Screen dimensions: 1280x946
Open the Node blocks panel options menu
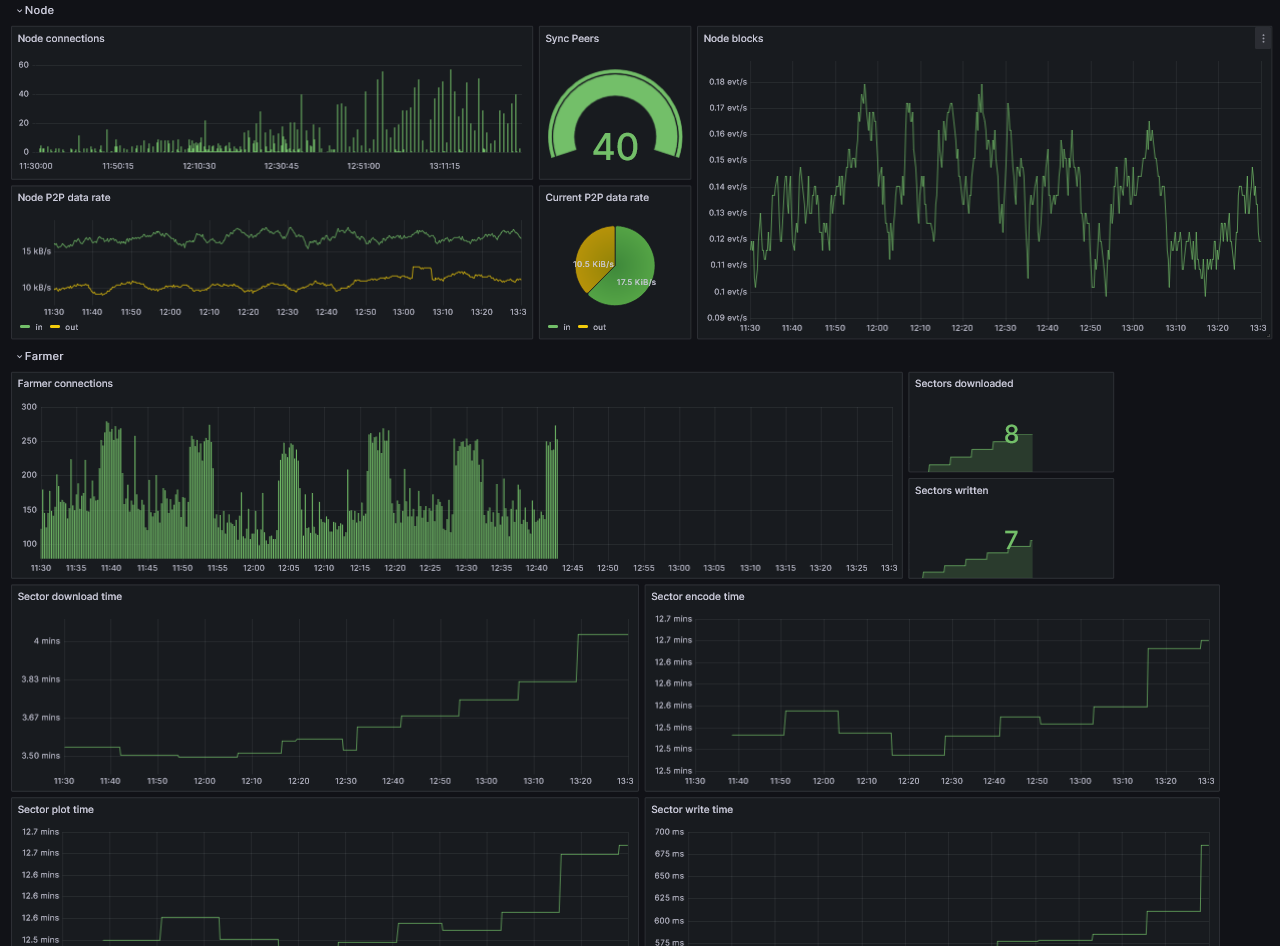click(1263, 38)
